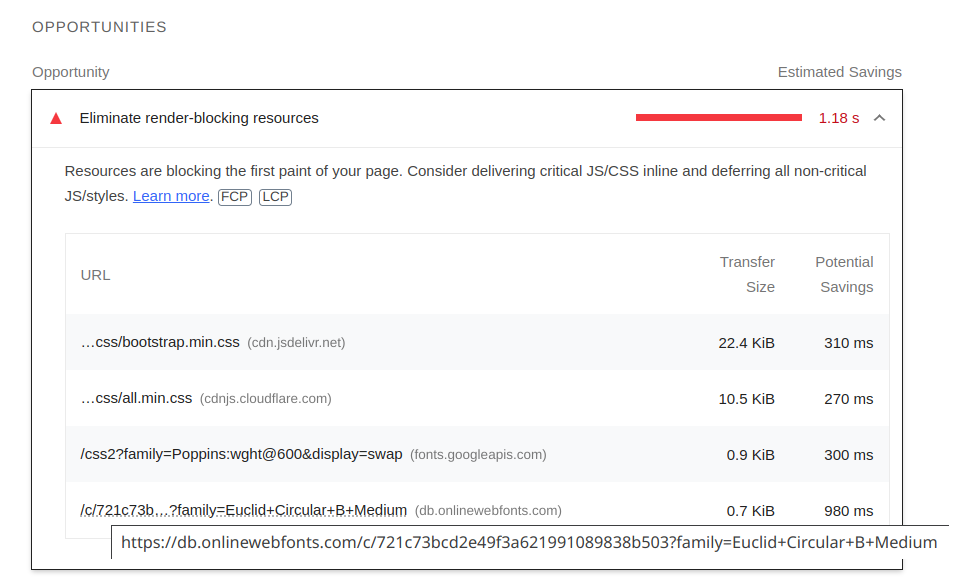Click the red warning triangle icon

[x=56, y=118]
